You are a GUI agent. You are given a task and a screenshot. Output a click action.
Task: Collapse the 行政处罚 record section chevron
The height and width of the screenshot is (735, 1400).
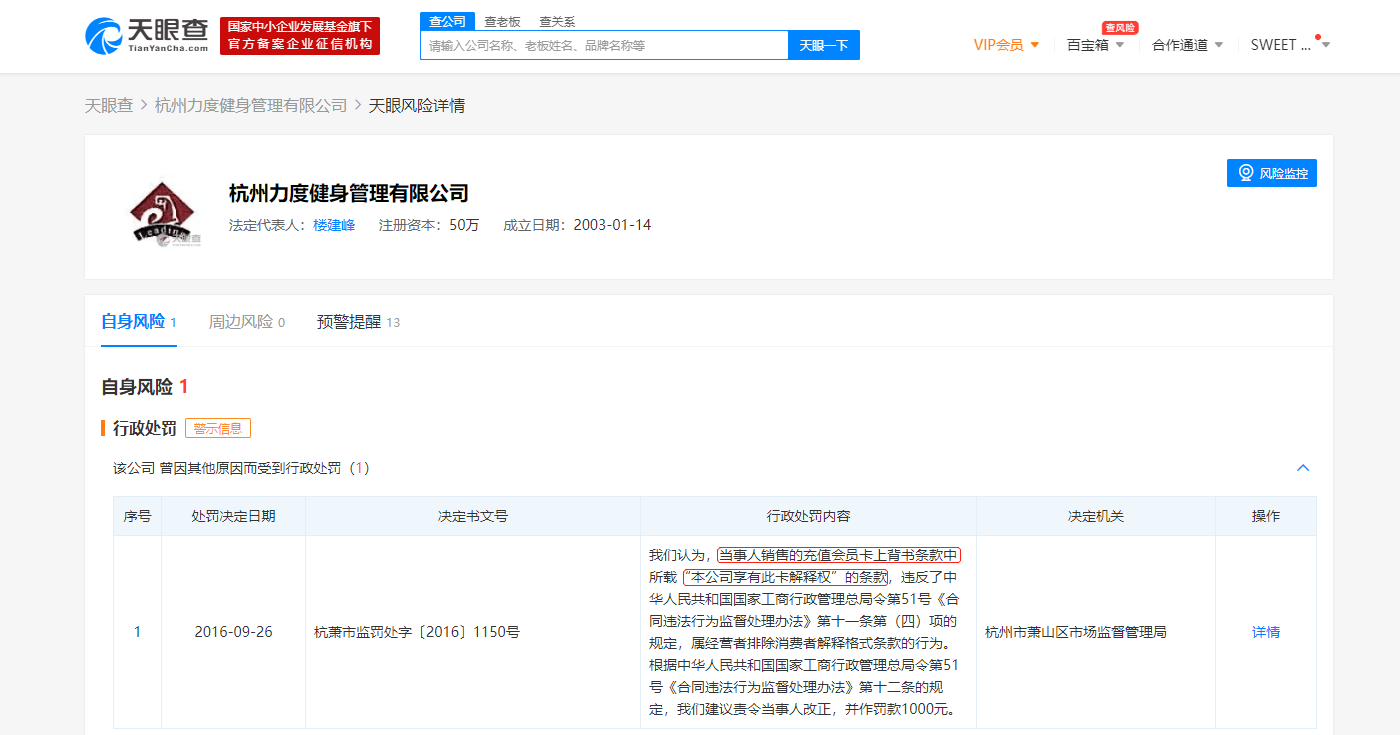[1303, 468]
